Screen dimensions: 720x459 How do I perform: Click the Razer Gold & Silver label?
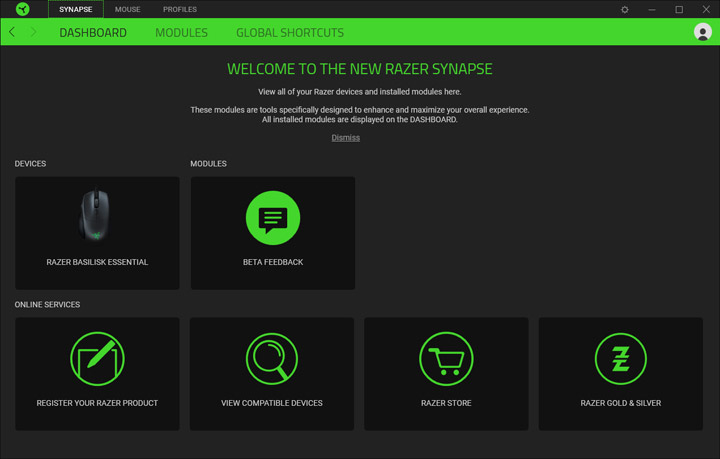point(621,403)
